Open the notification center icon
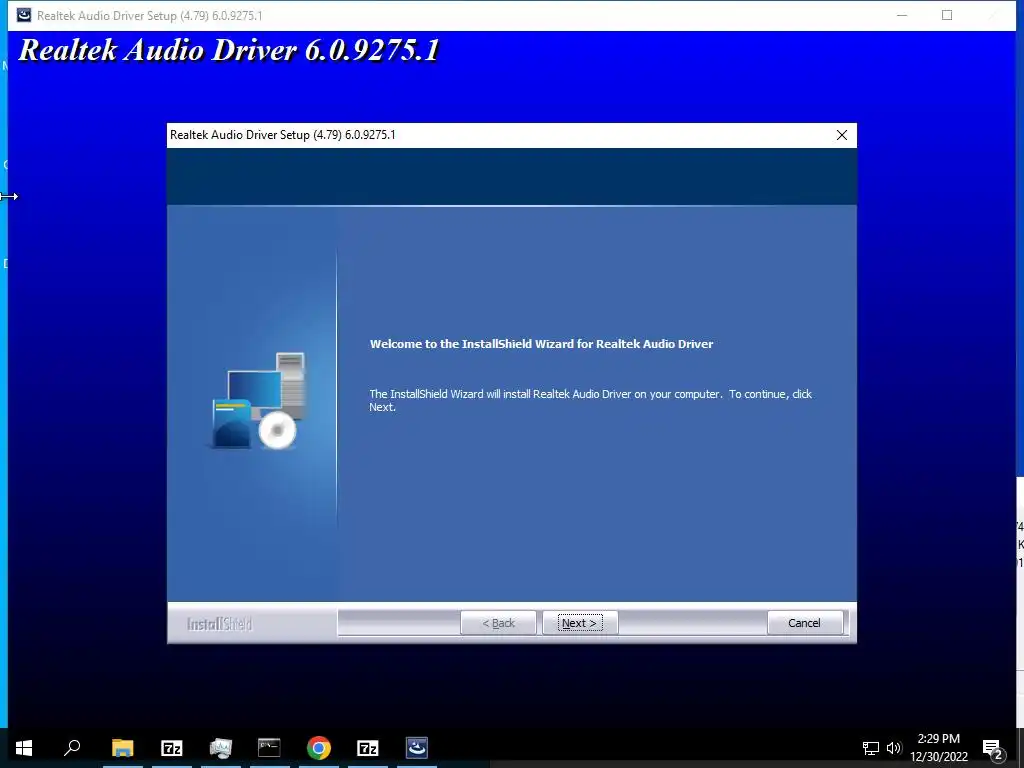Screen dimensions: 1024x768 (x=993, y=748)
